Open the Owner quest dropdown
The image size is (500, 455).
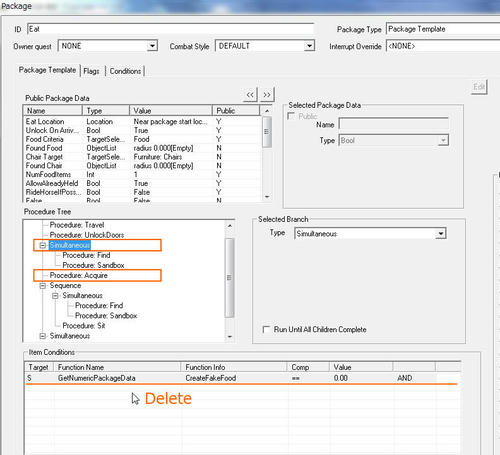152,46
